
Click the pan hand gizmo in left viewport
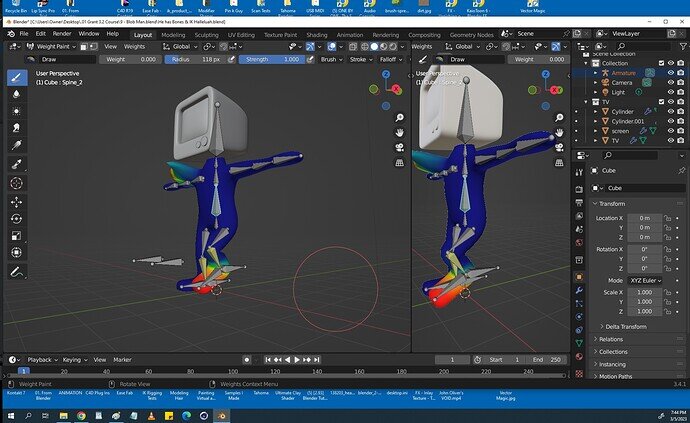(400, 132)
